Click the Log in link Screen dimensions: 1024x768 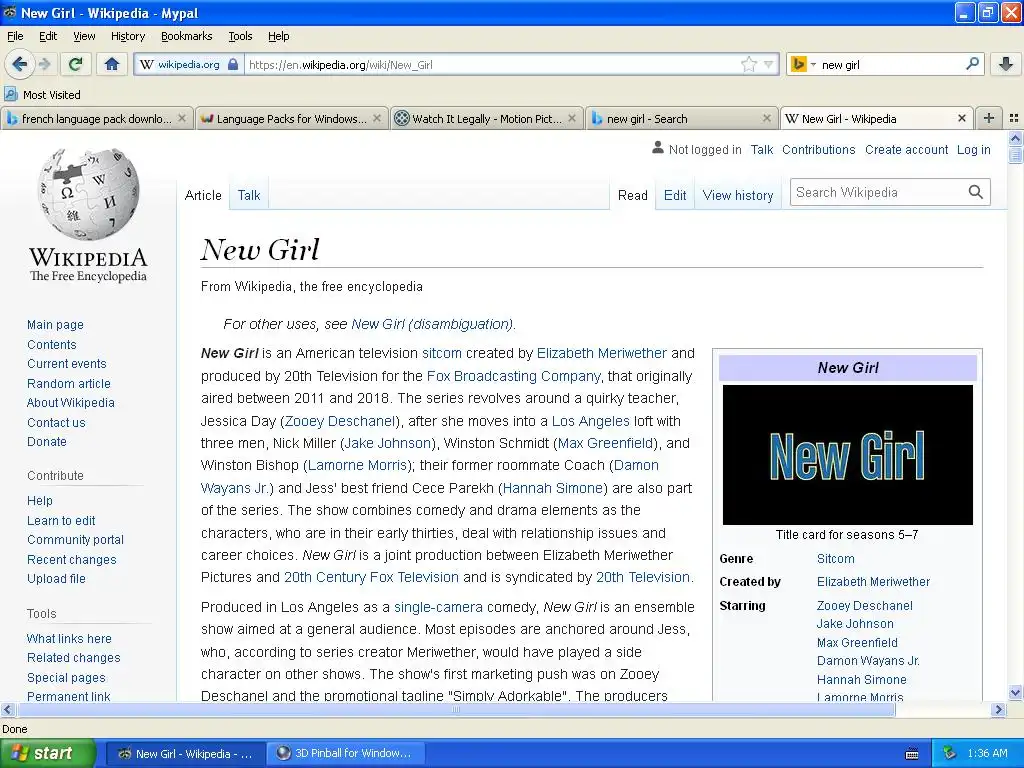tap(974, 150)
